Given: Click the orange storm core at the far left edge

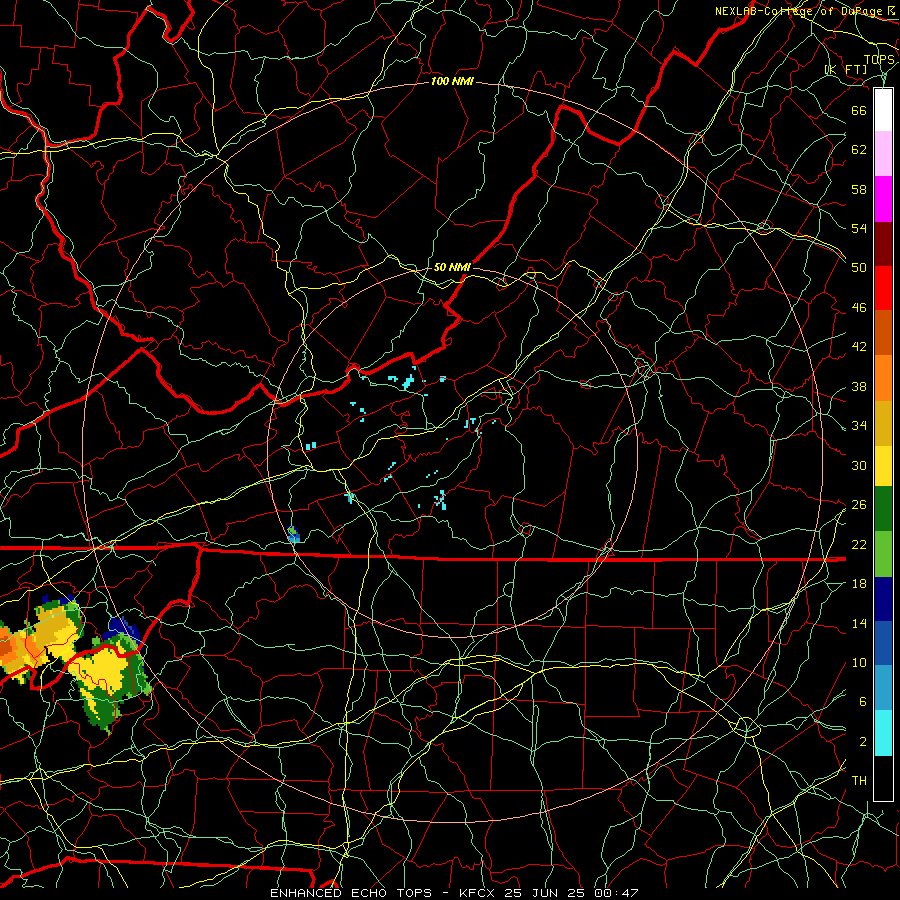Looking at the screenshot, I should (7, 647).
